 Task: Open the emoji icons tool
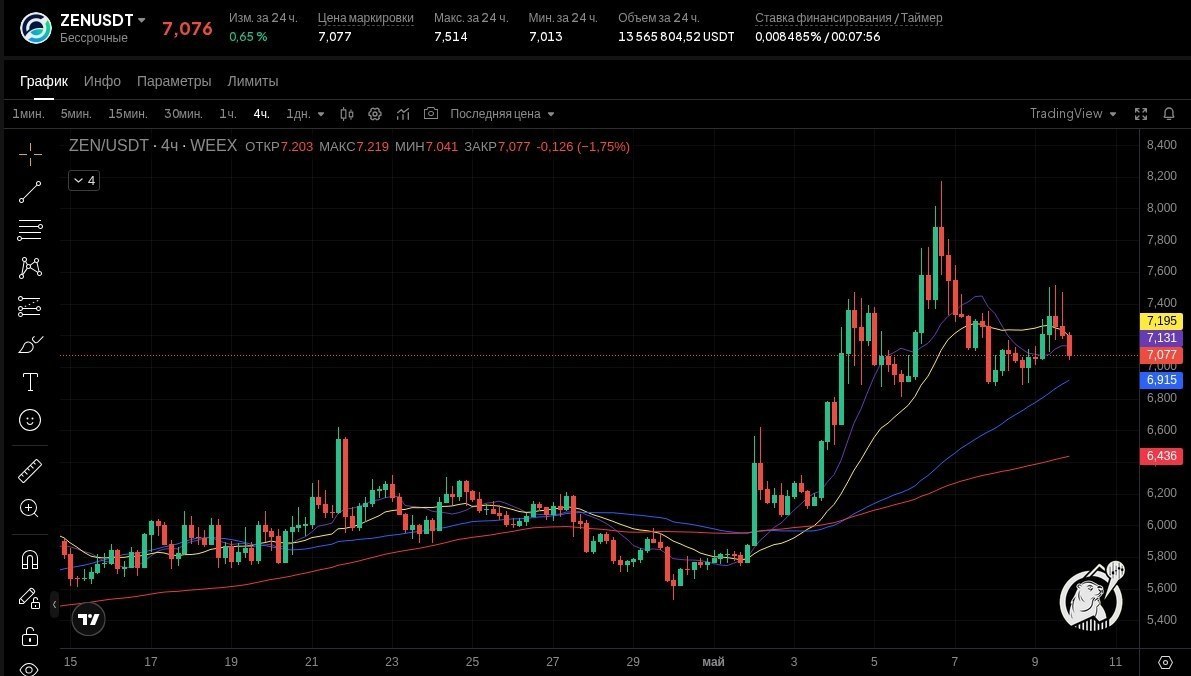pyautogui.click(x=30, y=420)
